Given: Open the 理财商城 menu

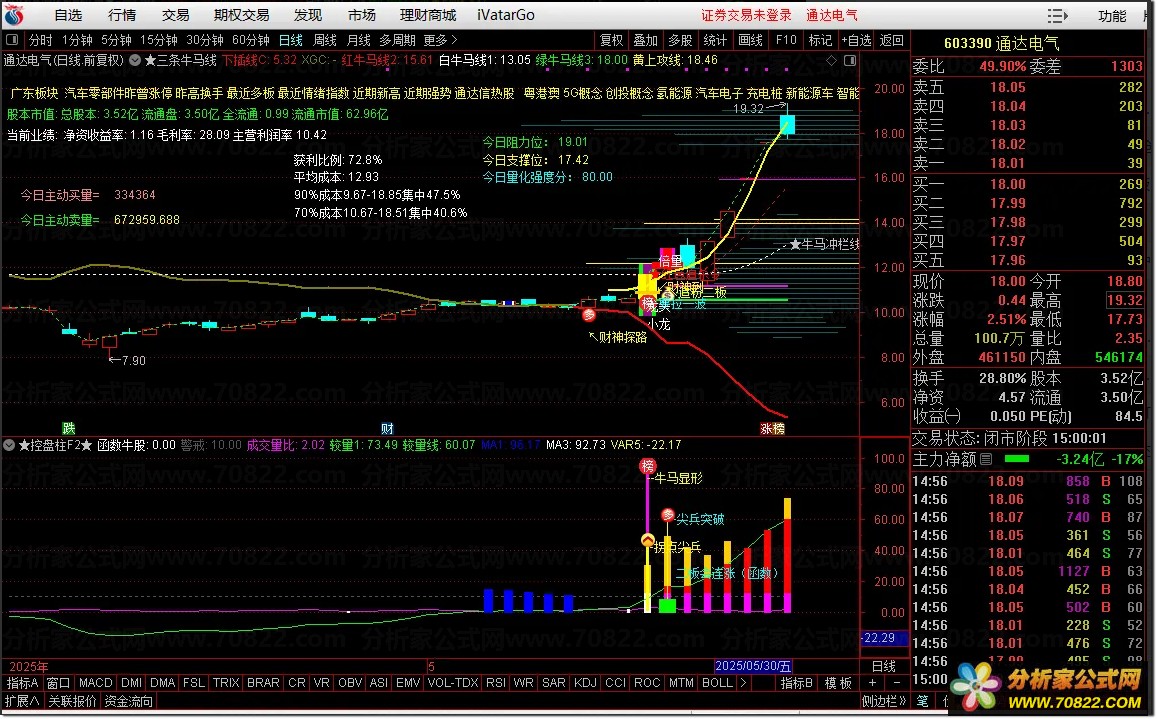Looking at the screenshot, I should coord(428,15).
